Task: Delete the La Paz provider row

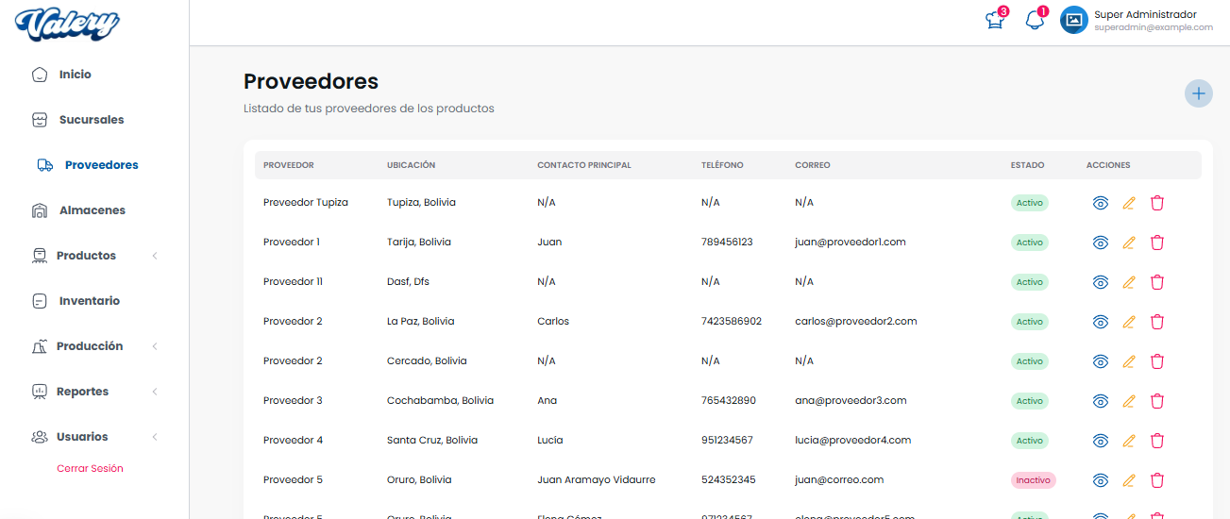Action: pyautogui.click(x=1157, y=322)
